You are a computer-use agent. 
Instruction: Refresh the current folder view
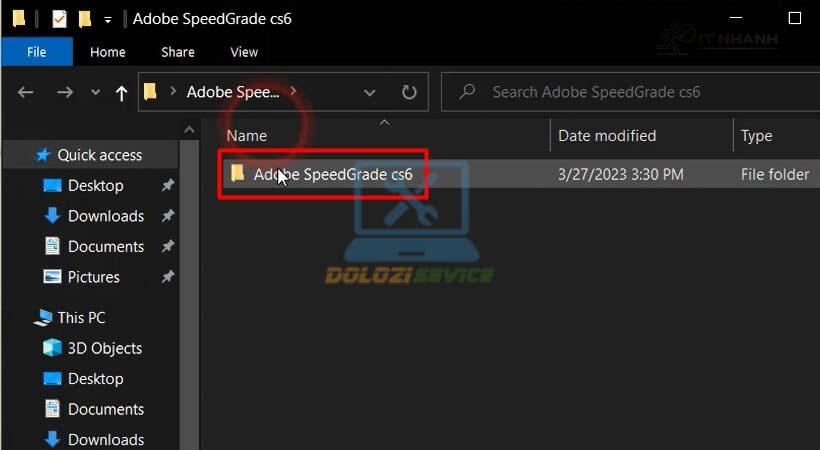[409, 92]
